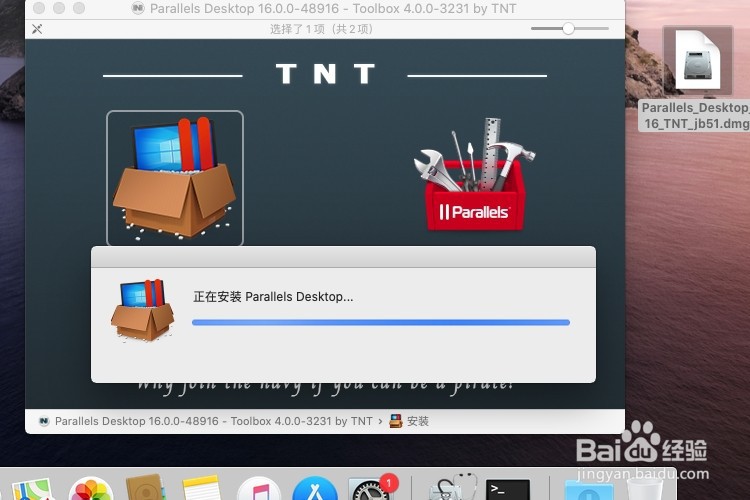Open the Downloads folder in the Dock
750x500 pixels.
pos(589,490)
